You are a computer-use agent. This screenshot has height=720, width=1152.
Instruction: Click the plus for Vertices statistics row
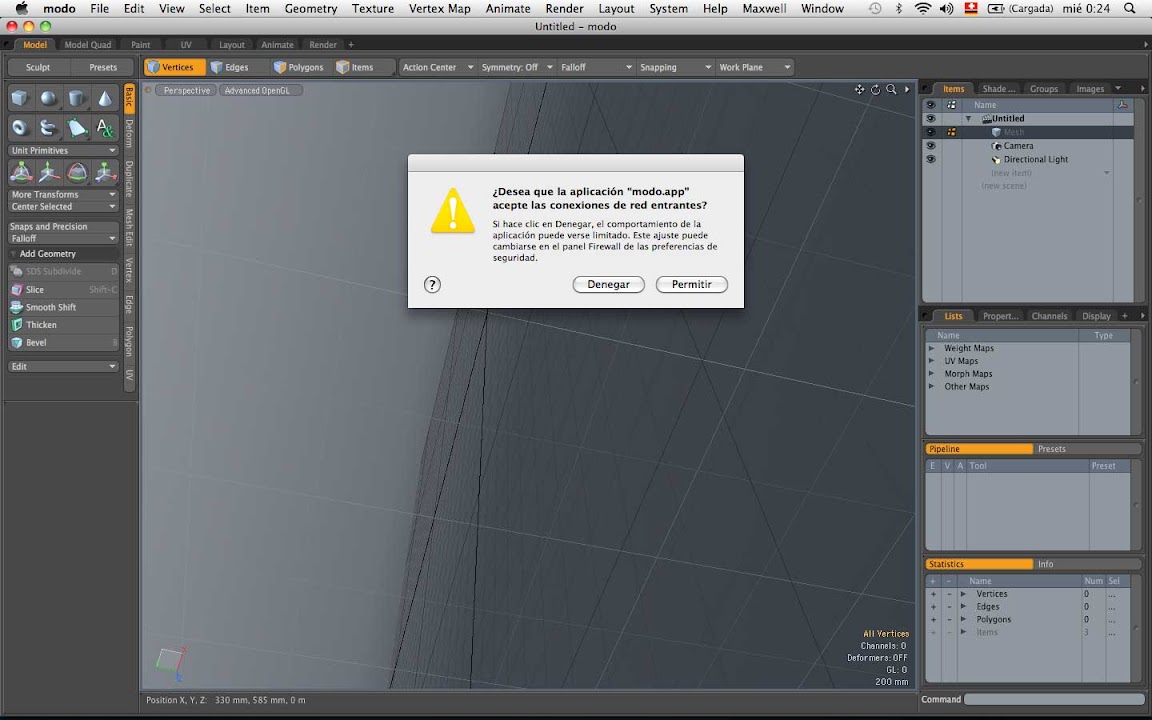click(x=933, y=594)
